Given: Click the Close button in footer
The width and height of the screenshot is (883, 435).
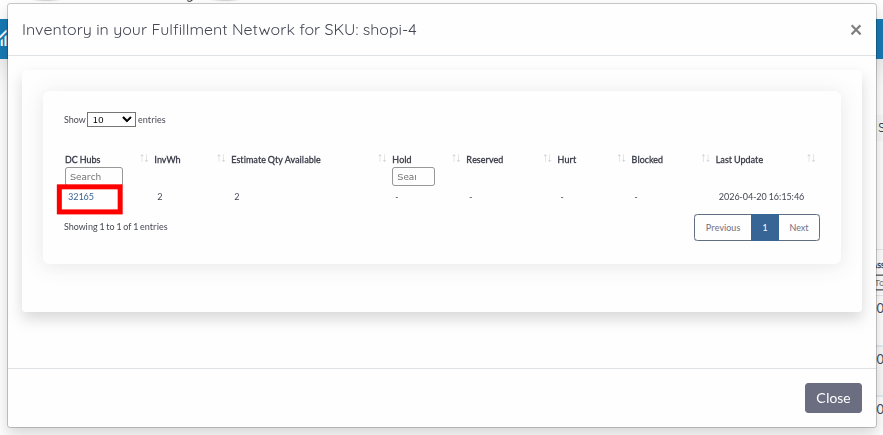Looking at the screenshot, I should point(833,398).
